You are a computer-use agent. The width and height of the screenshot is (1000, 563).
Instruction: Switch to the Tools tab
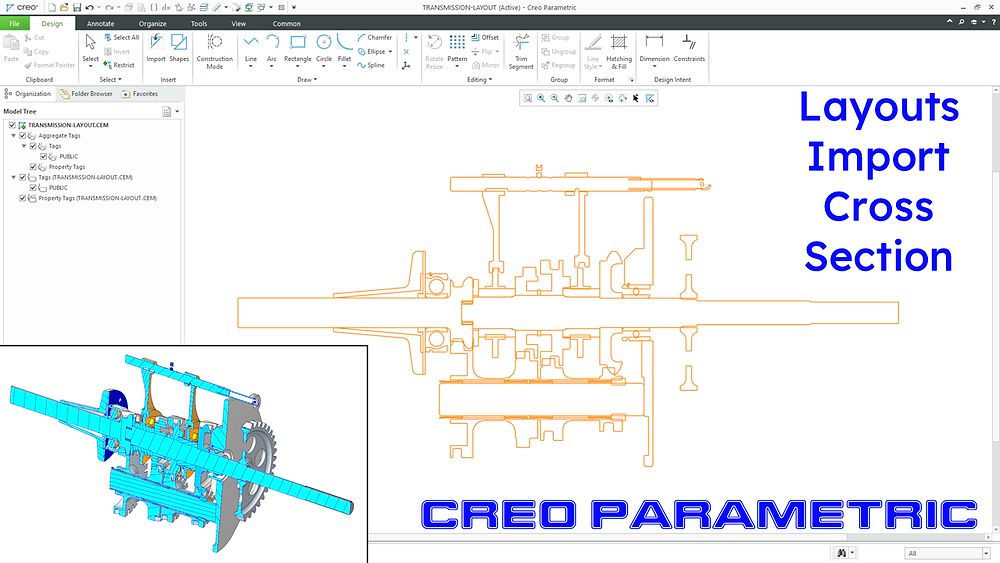(x=199, y=24)
